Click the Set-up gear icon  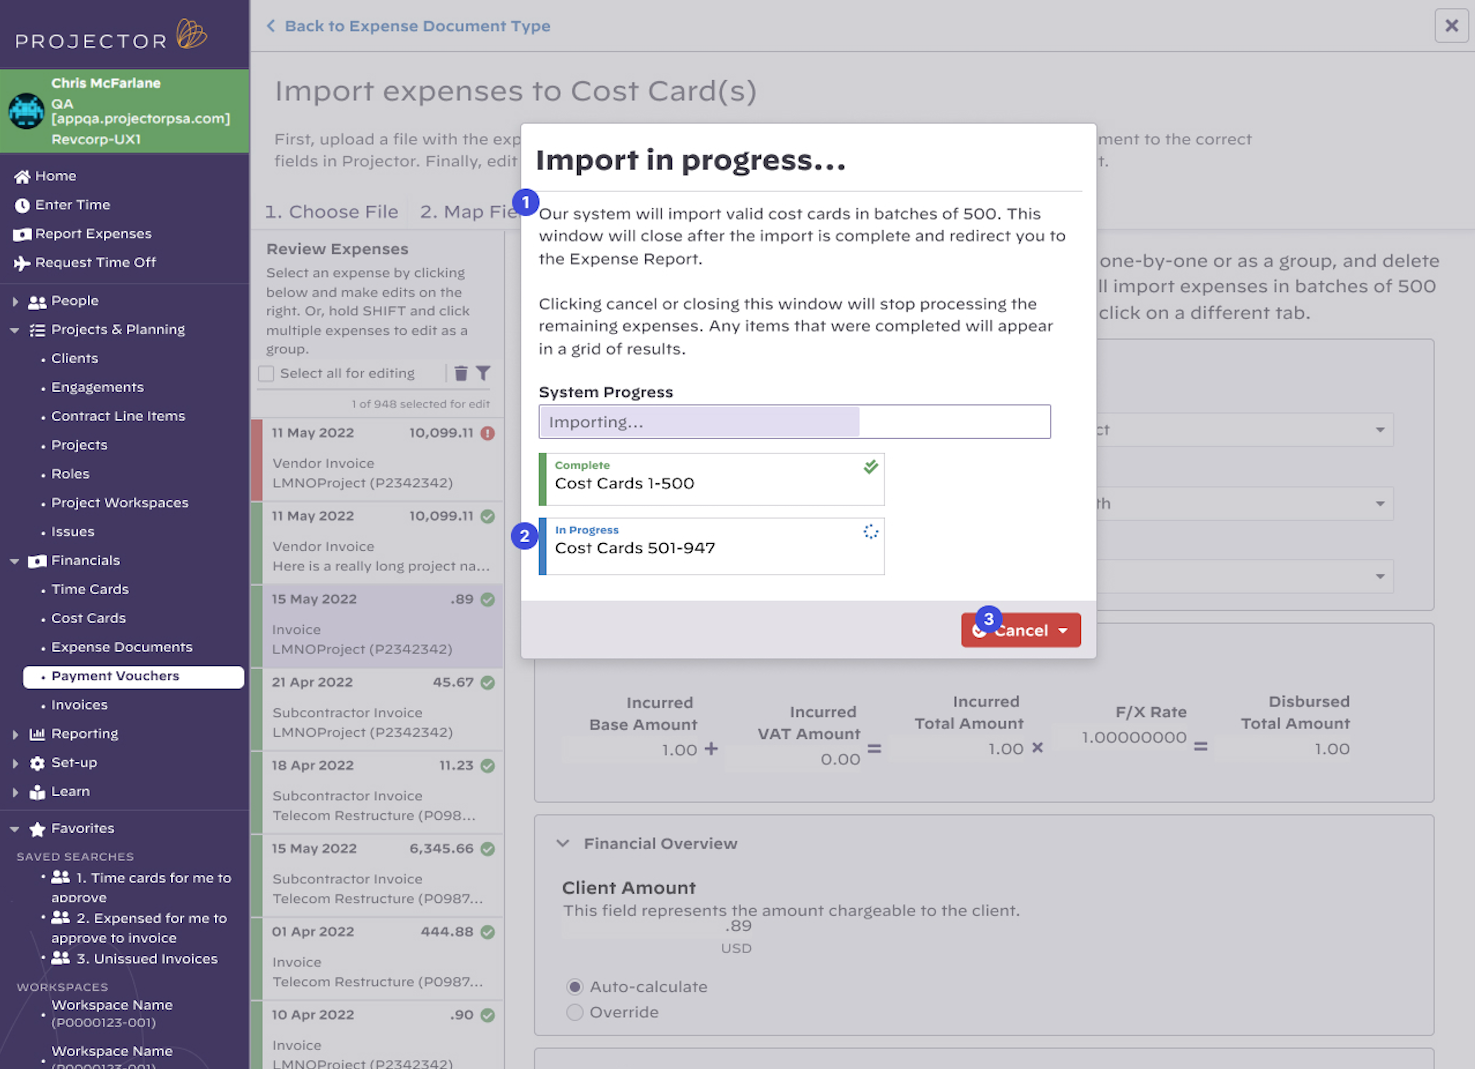[x=38, y=764]
